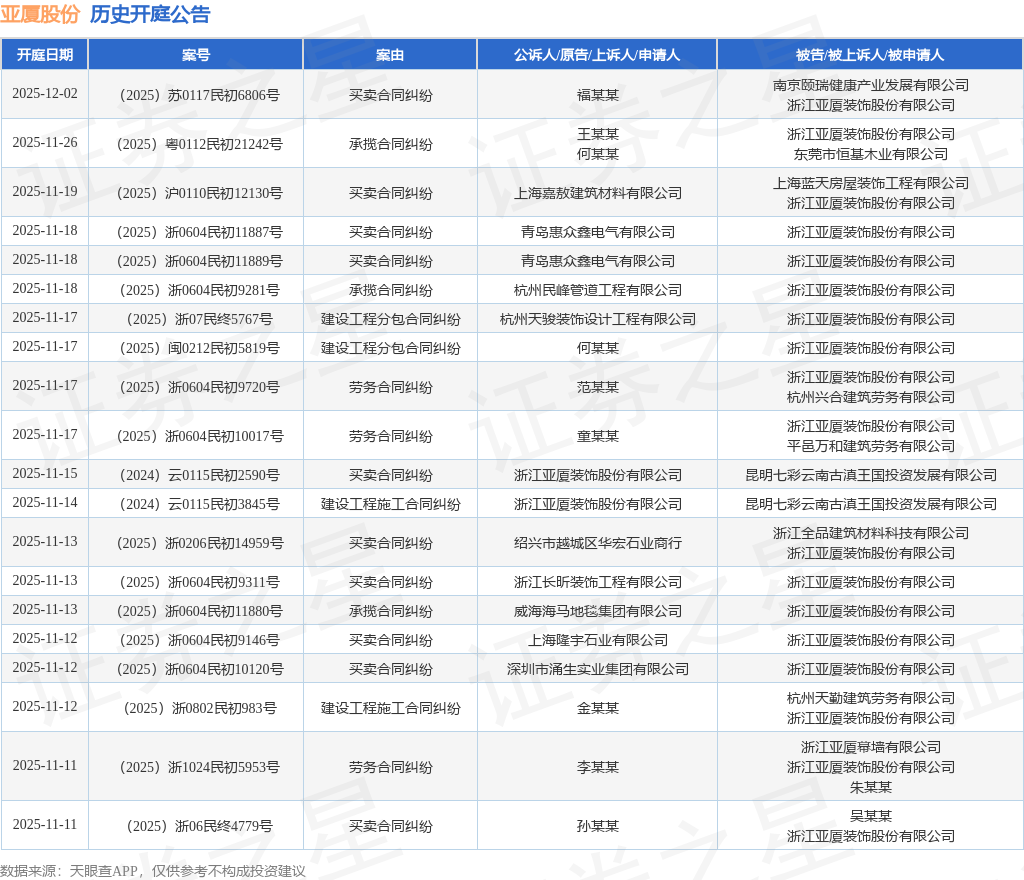Select case number (2025)苏0117民初6806号

pyautogui.click(x=199, y=95)
